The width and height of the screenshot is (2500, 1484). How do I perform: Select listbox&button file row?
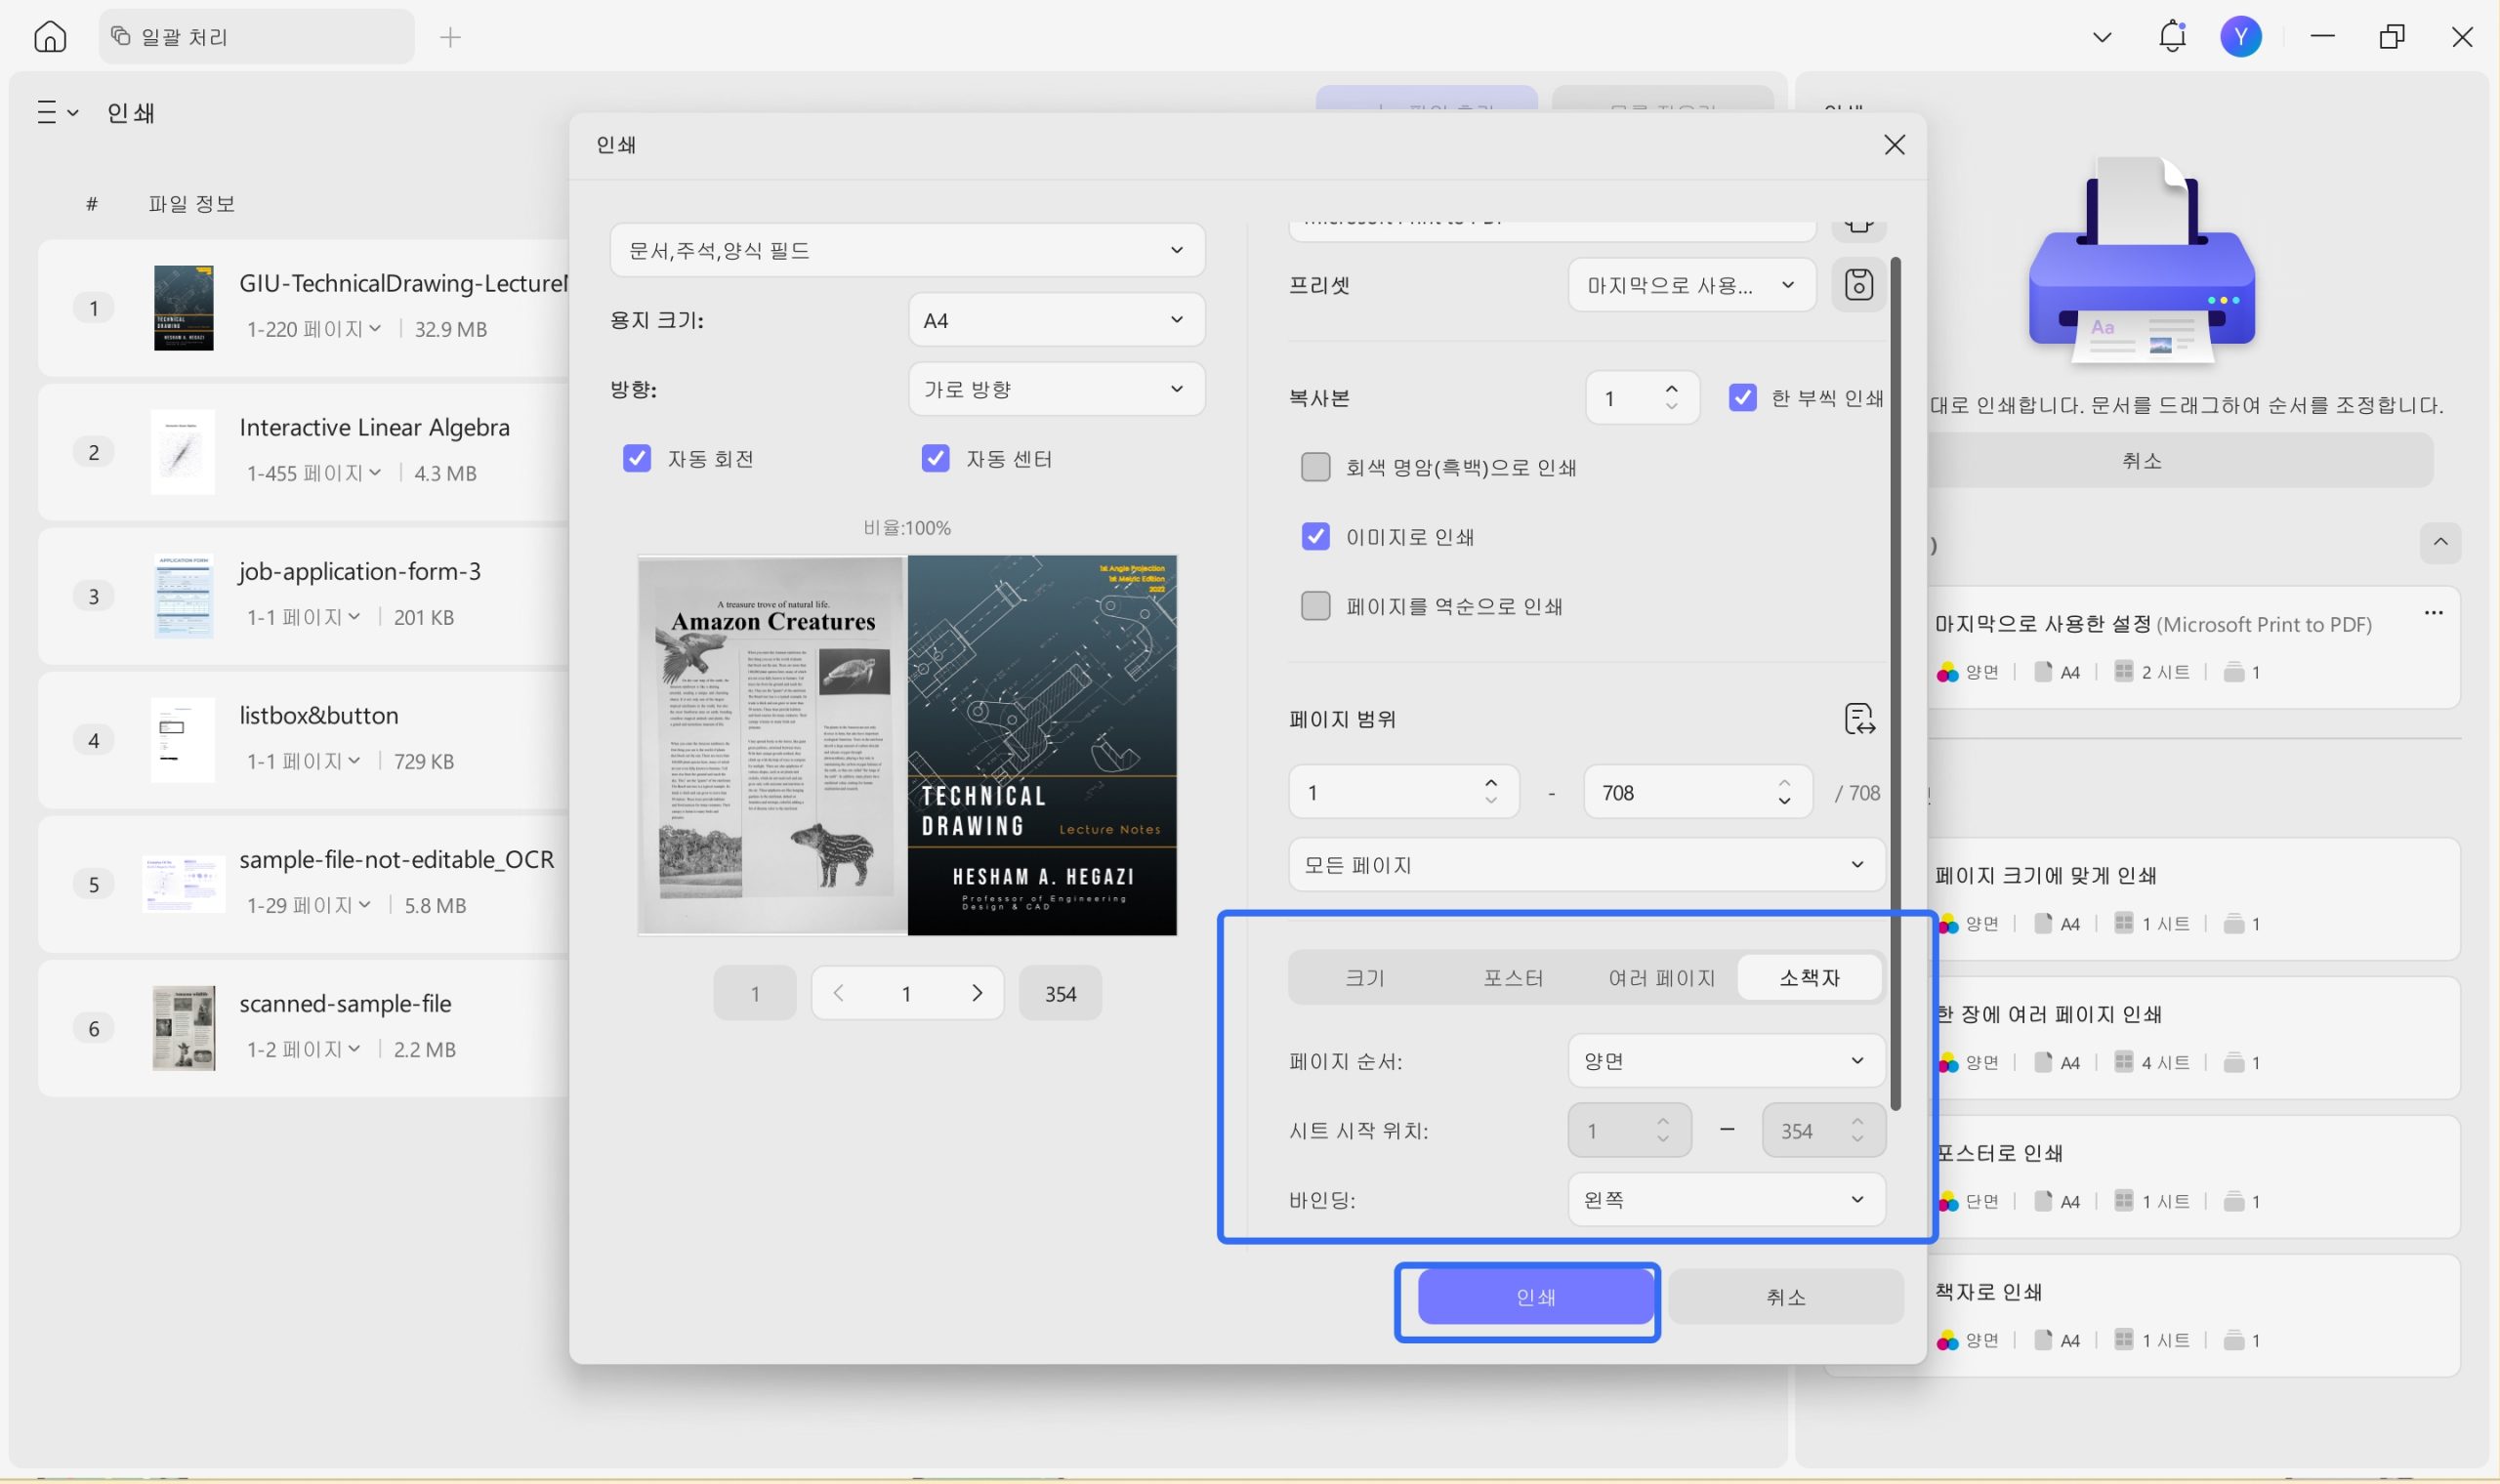click(303, 740)
